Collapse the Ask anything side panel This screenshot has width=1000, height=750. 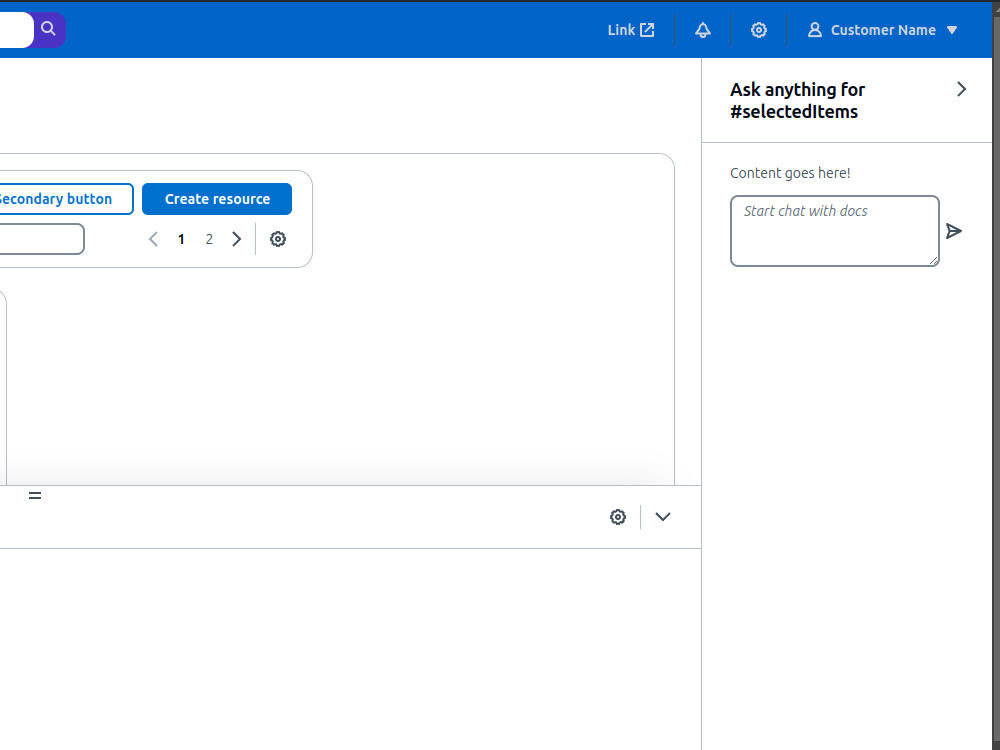pos(961,89)
